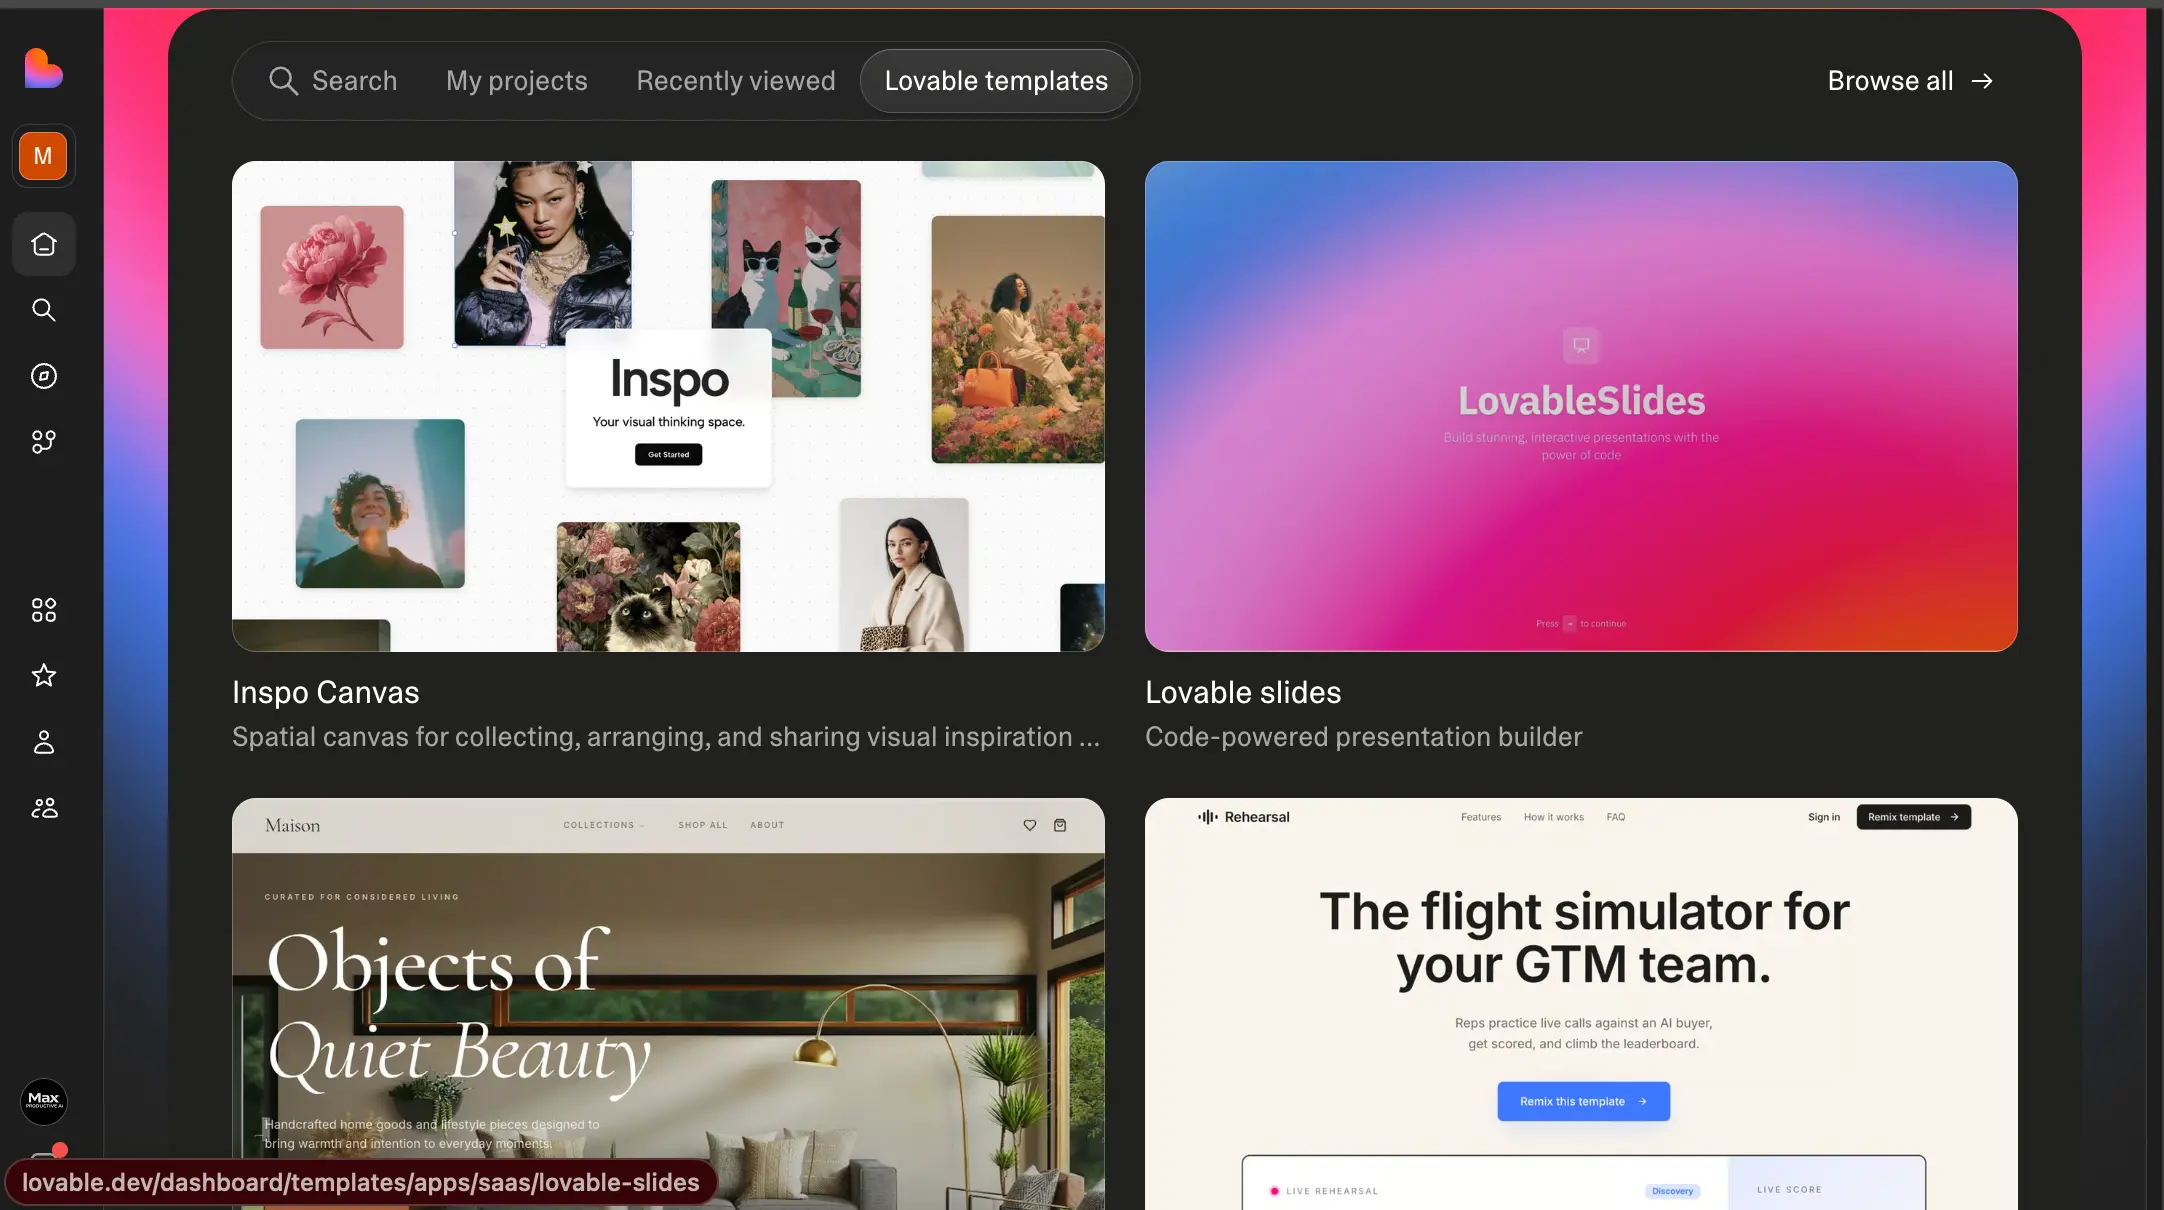Open the Maison store template thumbnail
The image size is (2164, 1210).
pos(668,1004)
